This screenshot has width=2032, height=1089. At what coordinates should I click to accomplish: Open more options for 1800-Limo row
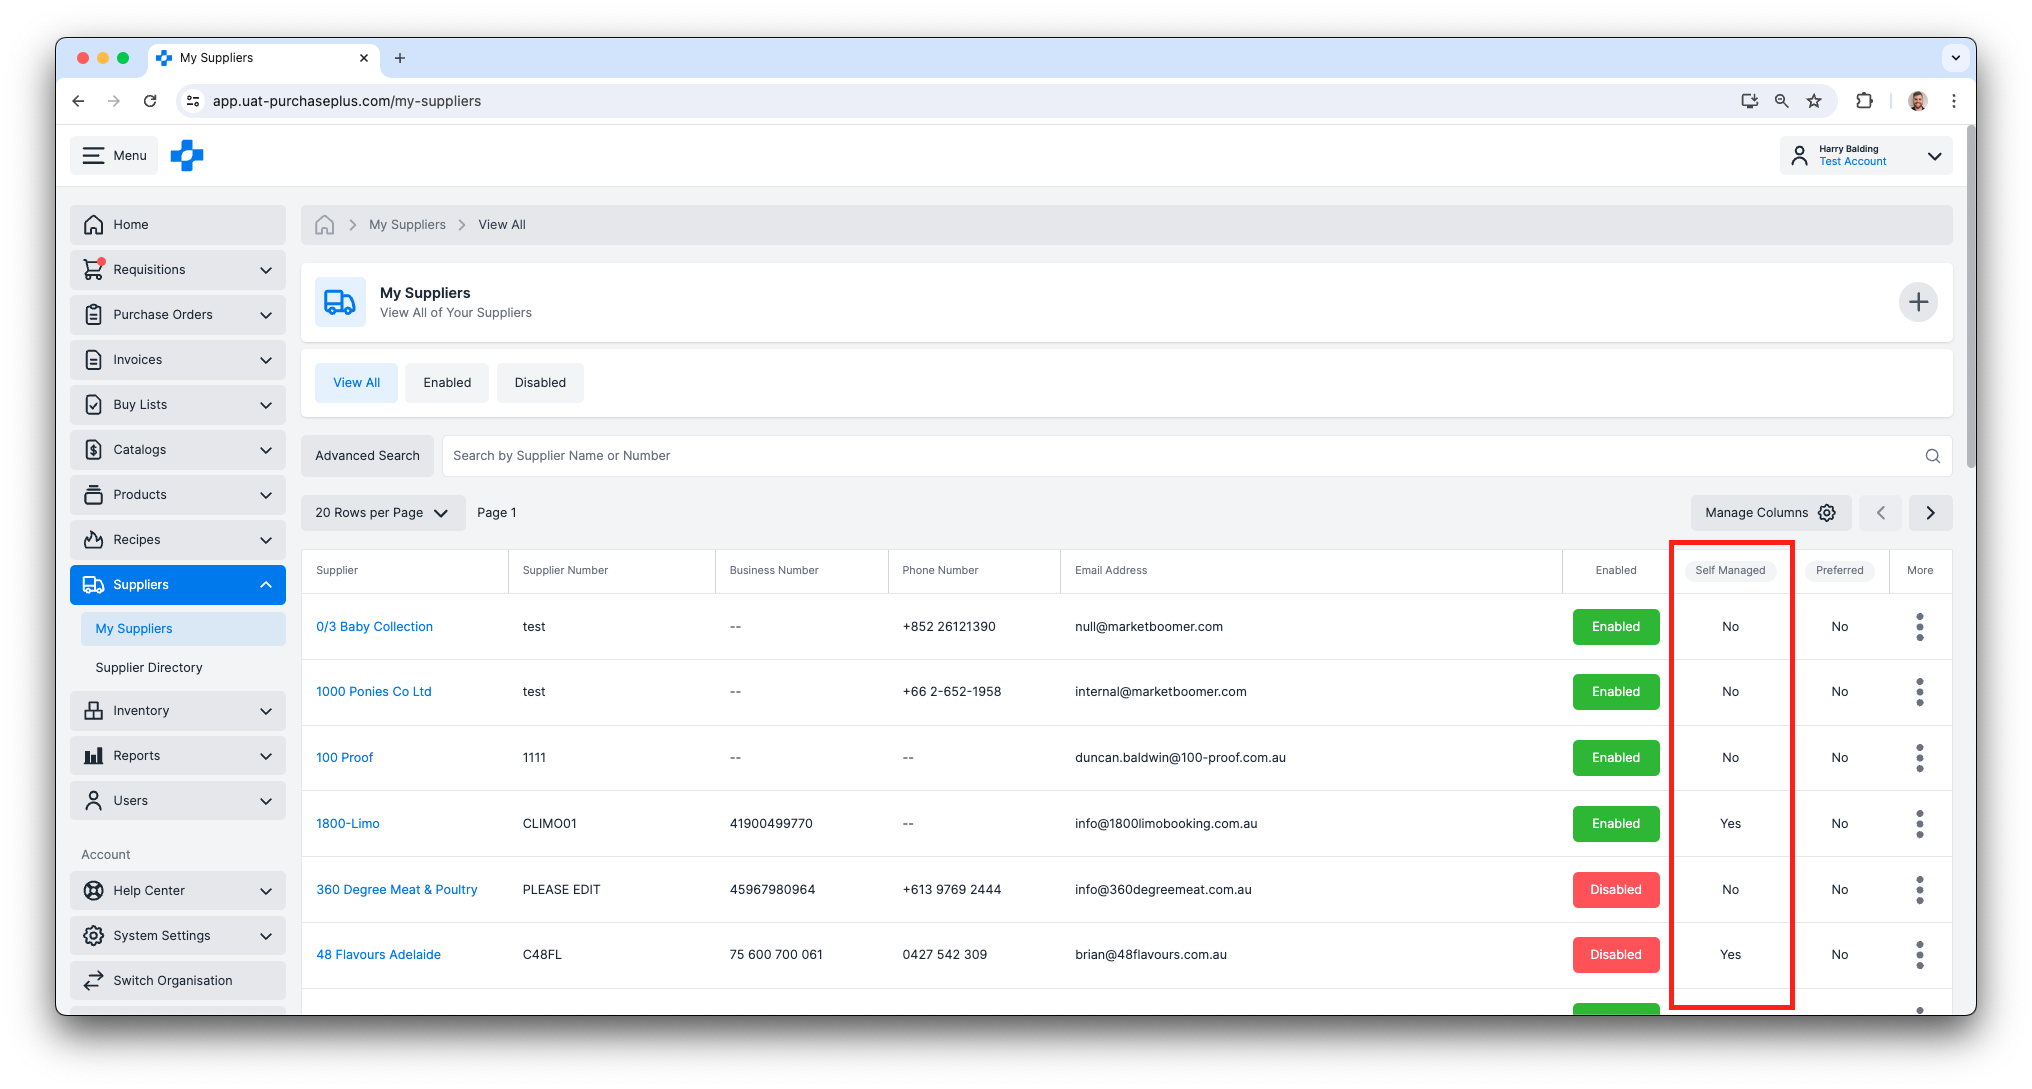[x=1919, y=824]
